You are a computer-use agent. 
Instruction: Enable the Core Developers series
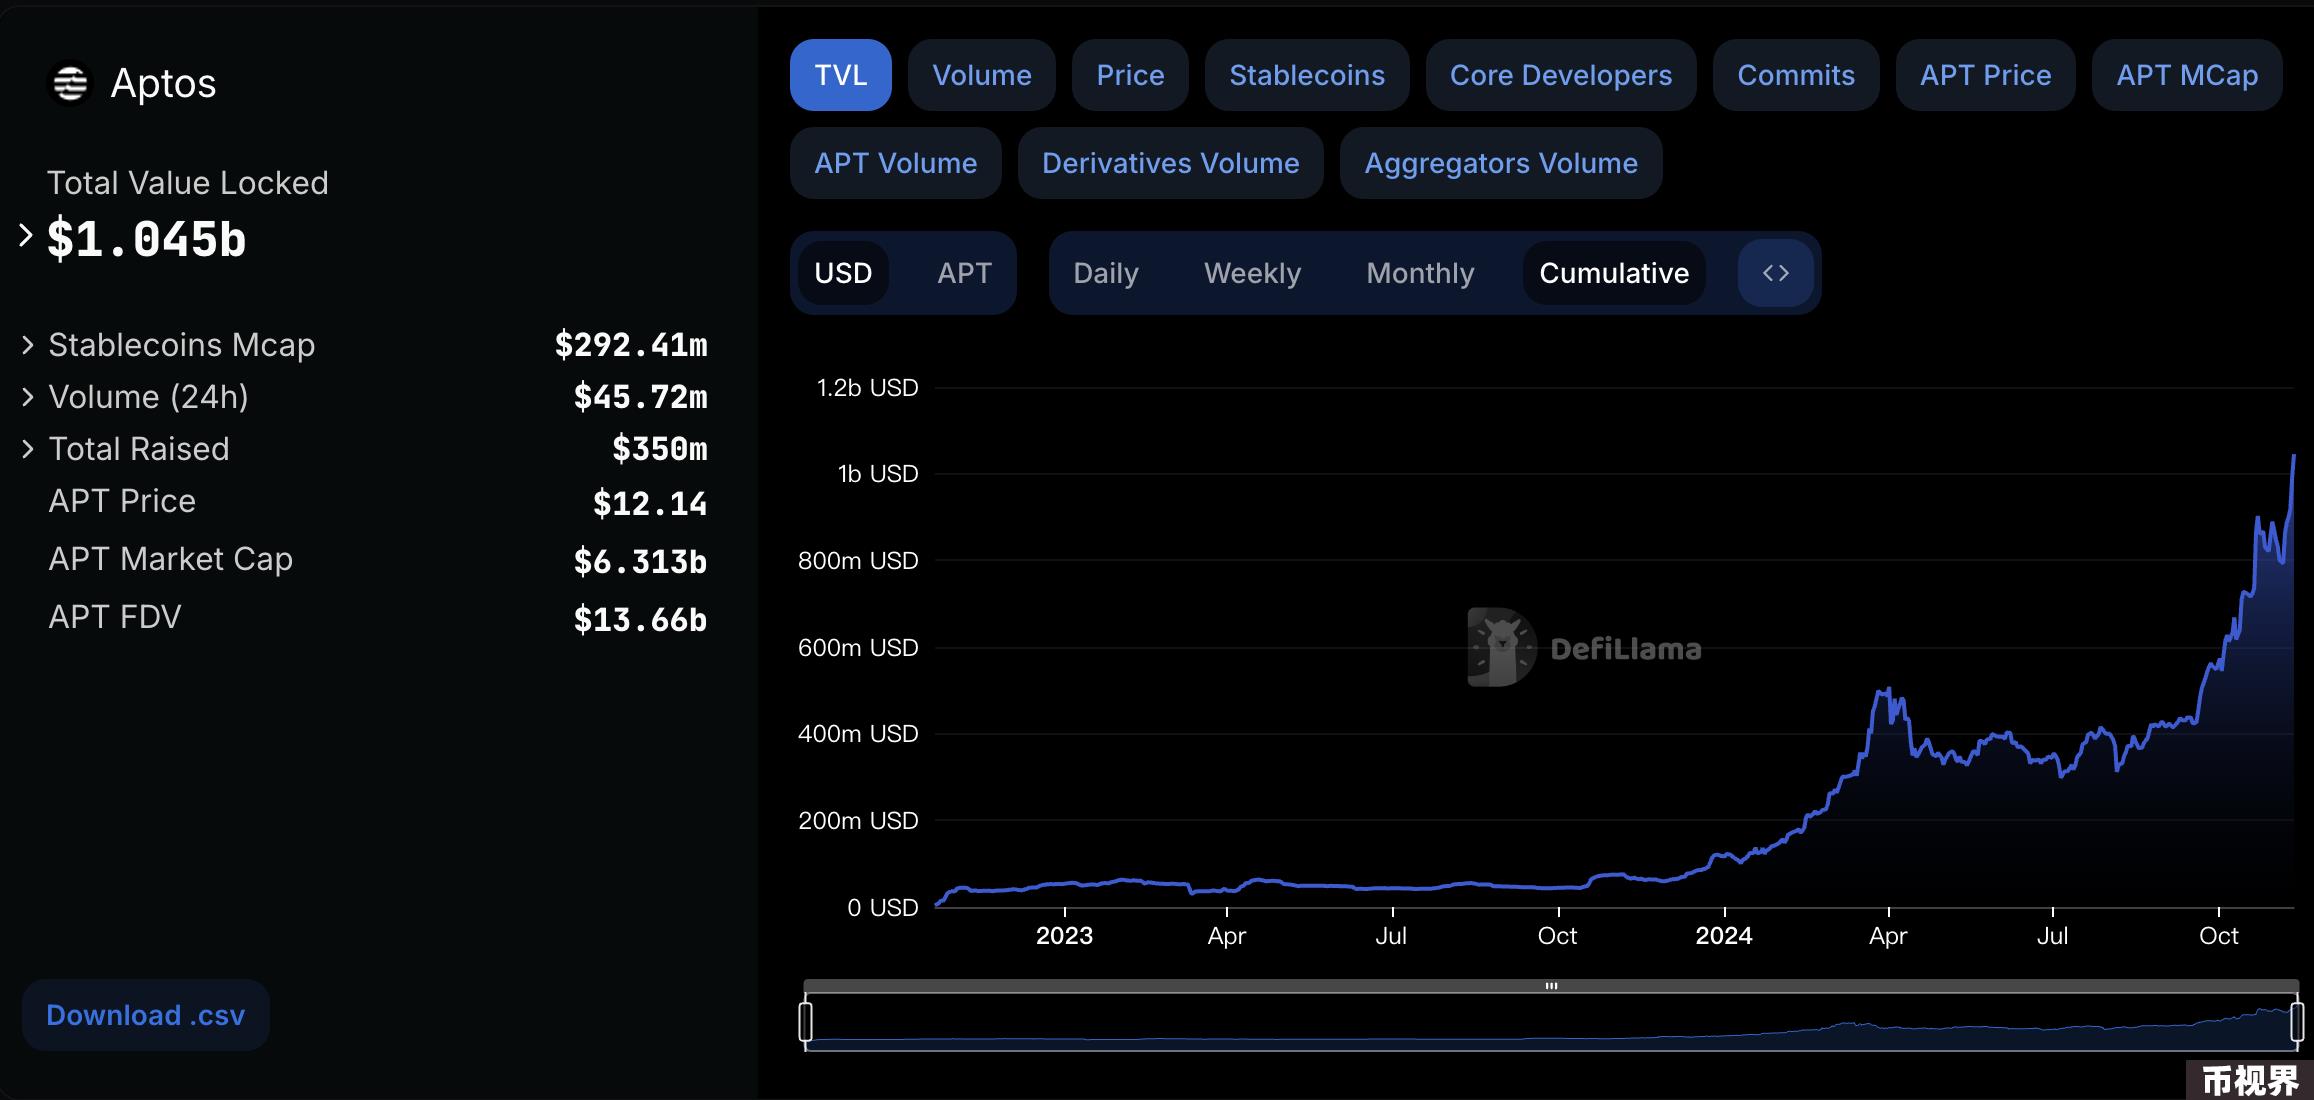1561,75
